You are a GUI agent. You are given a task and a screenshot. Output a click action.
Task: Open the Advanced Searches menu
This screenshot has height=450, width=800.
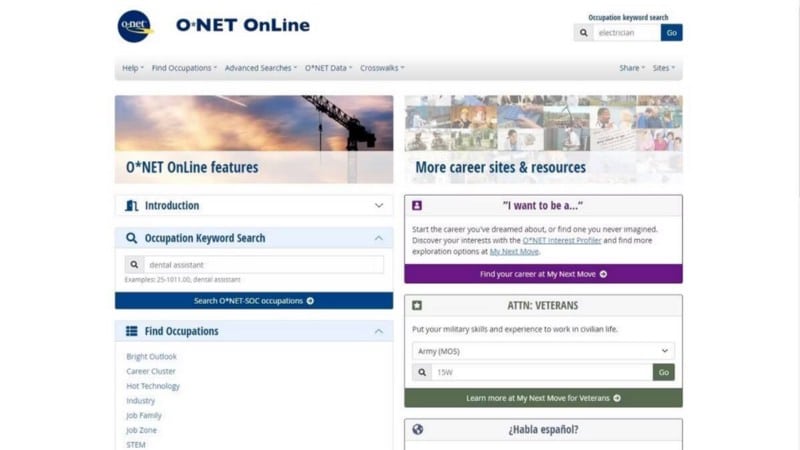pos(261,68)
